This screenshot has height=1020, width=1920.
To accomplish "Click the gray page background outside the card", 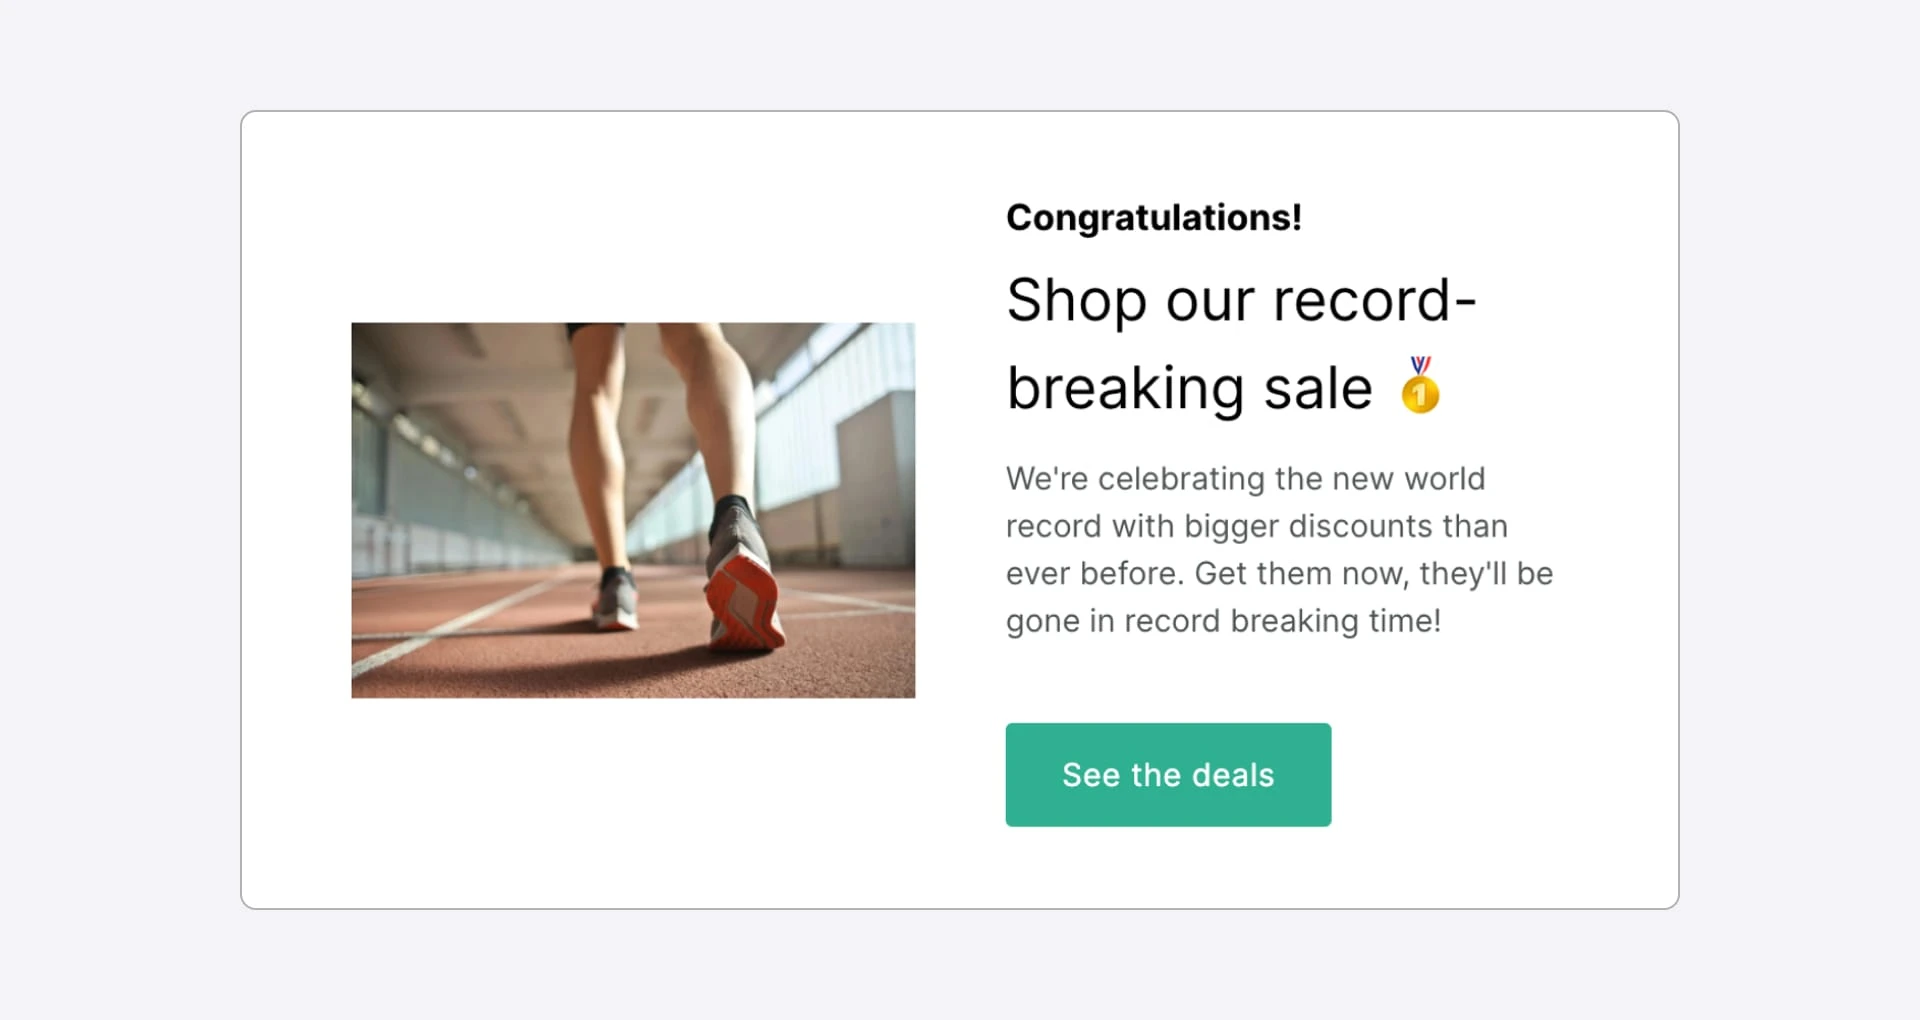I will pyautogui.click(x=120, y=500).
